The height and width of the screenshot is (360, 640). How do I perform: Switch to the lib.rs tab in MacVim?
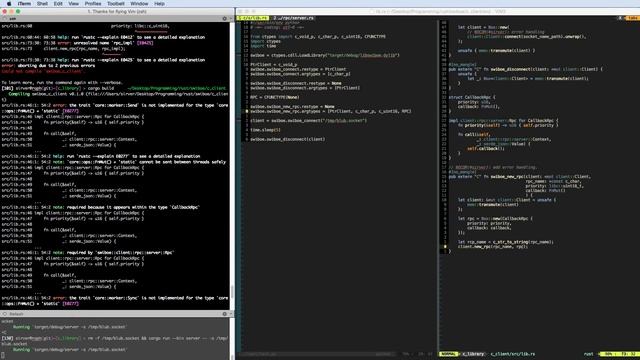[254, 18]
